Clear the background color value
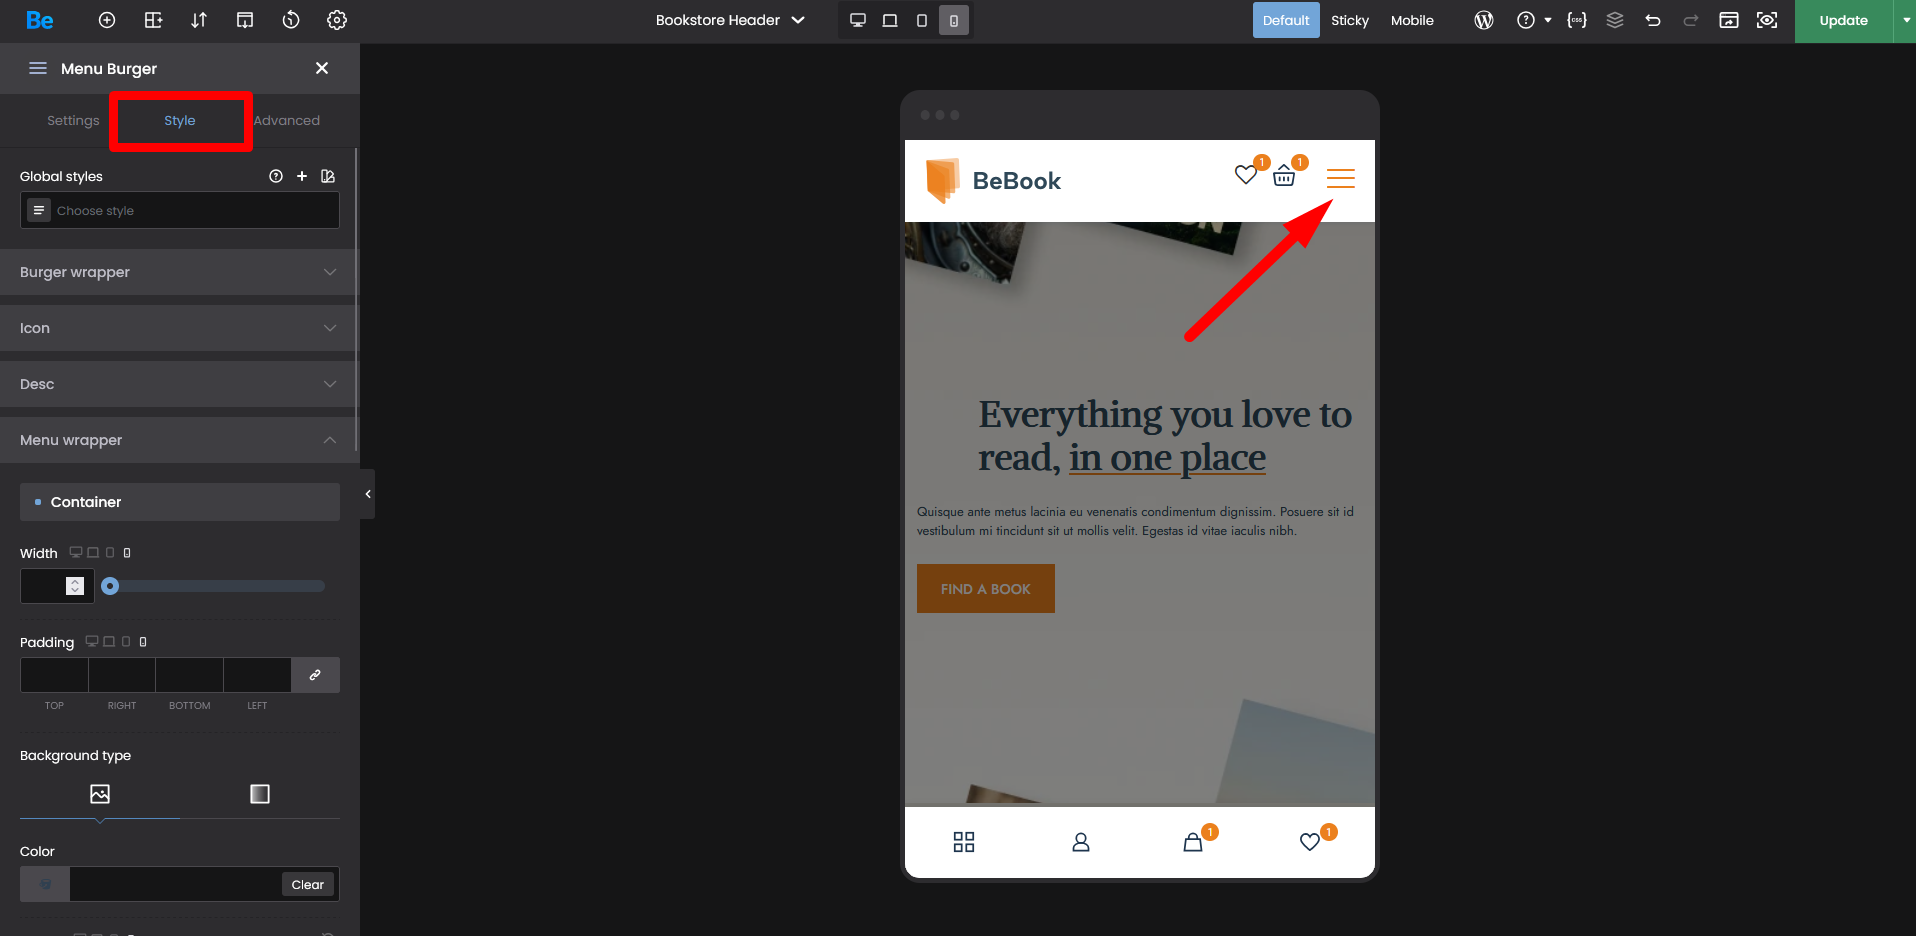The height and width of the screenshot is (936, 1916). tap(307, 885)
